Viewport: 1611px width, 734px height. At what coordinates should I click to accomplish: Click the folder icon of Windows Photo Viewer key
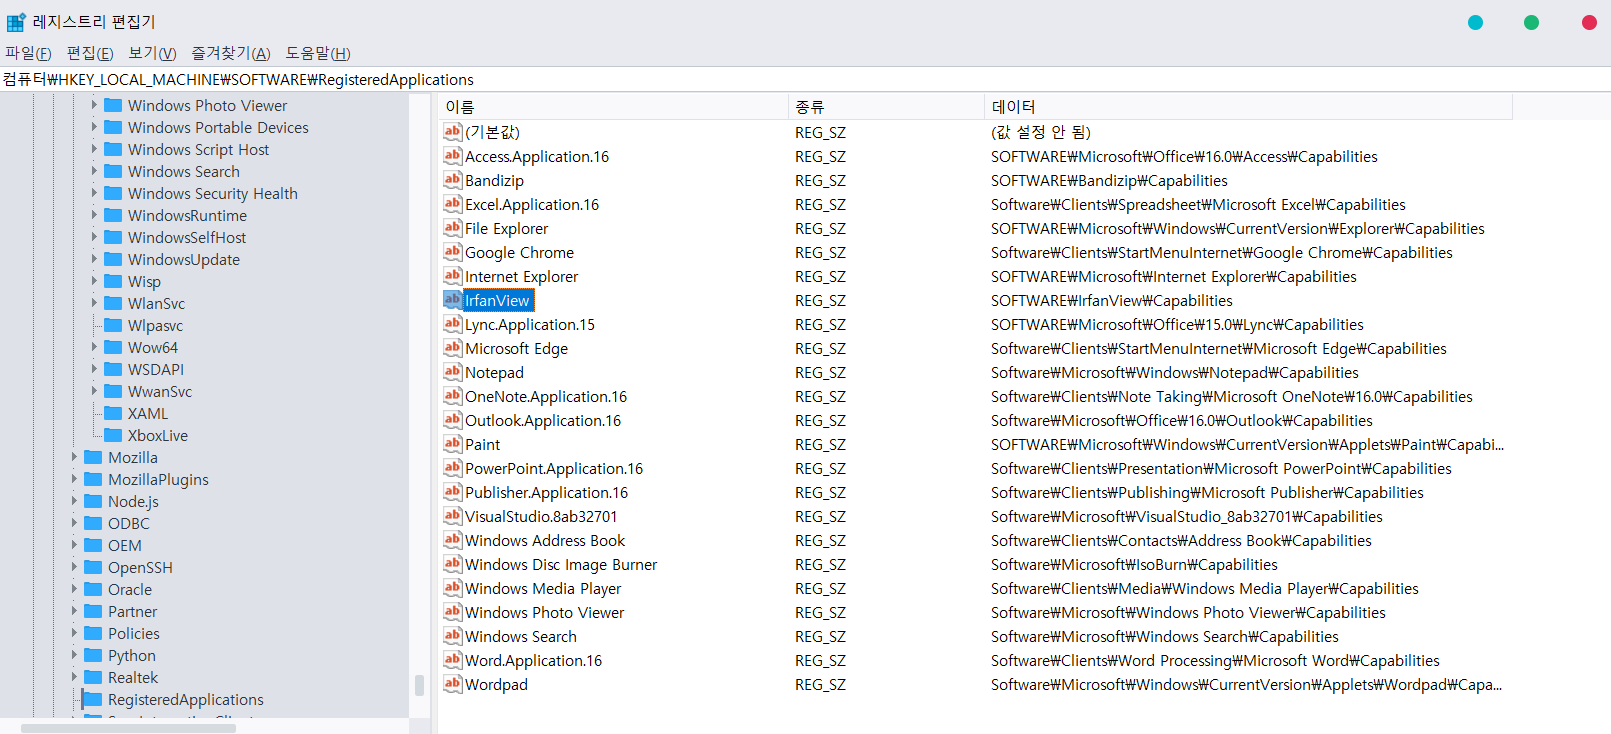pyautogui.click(x=113, y=105)
